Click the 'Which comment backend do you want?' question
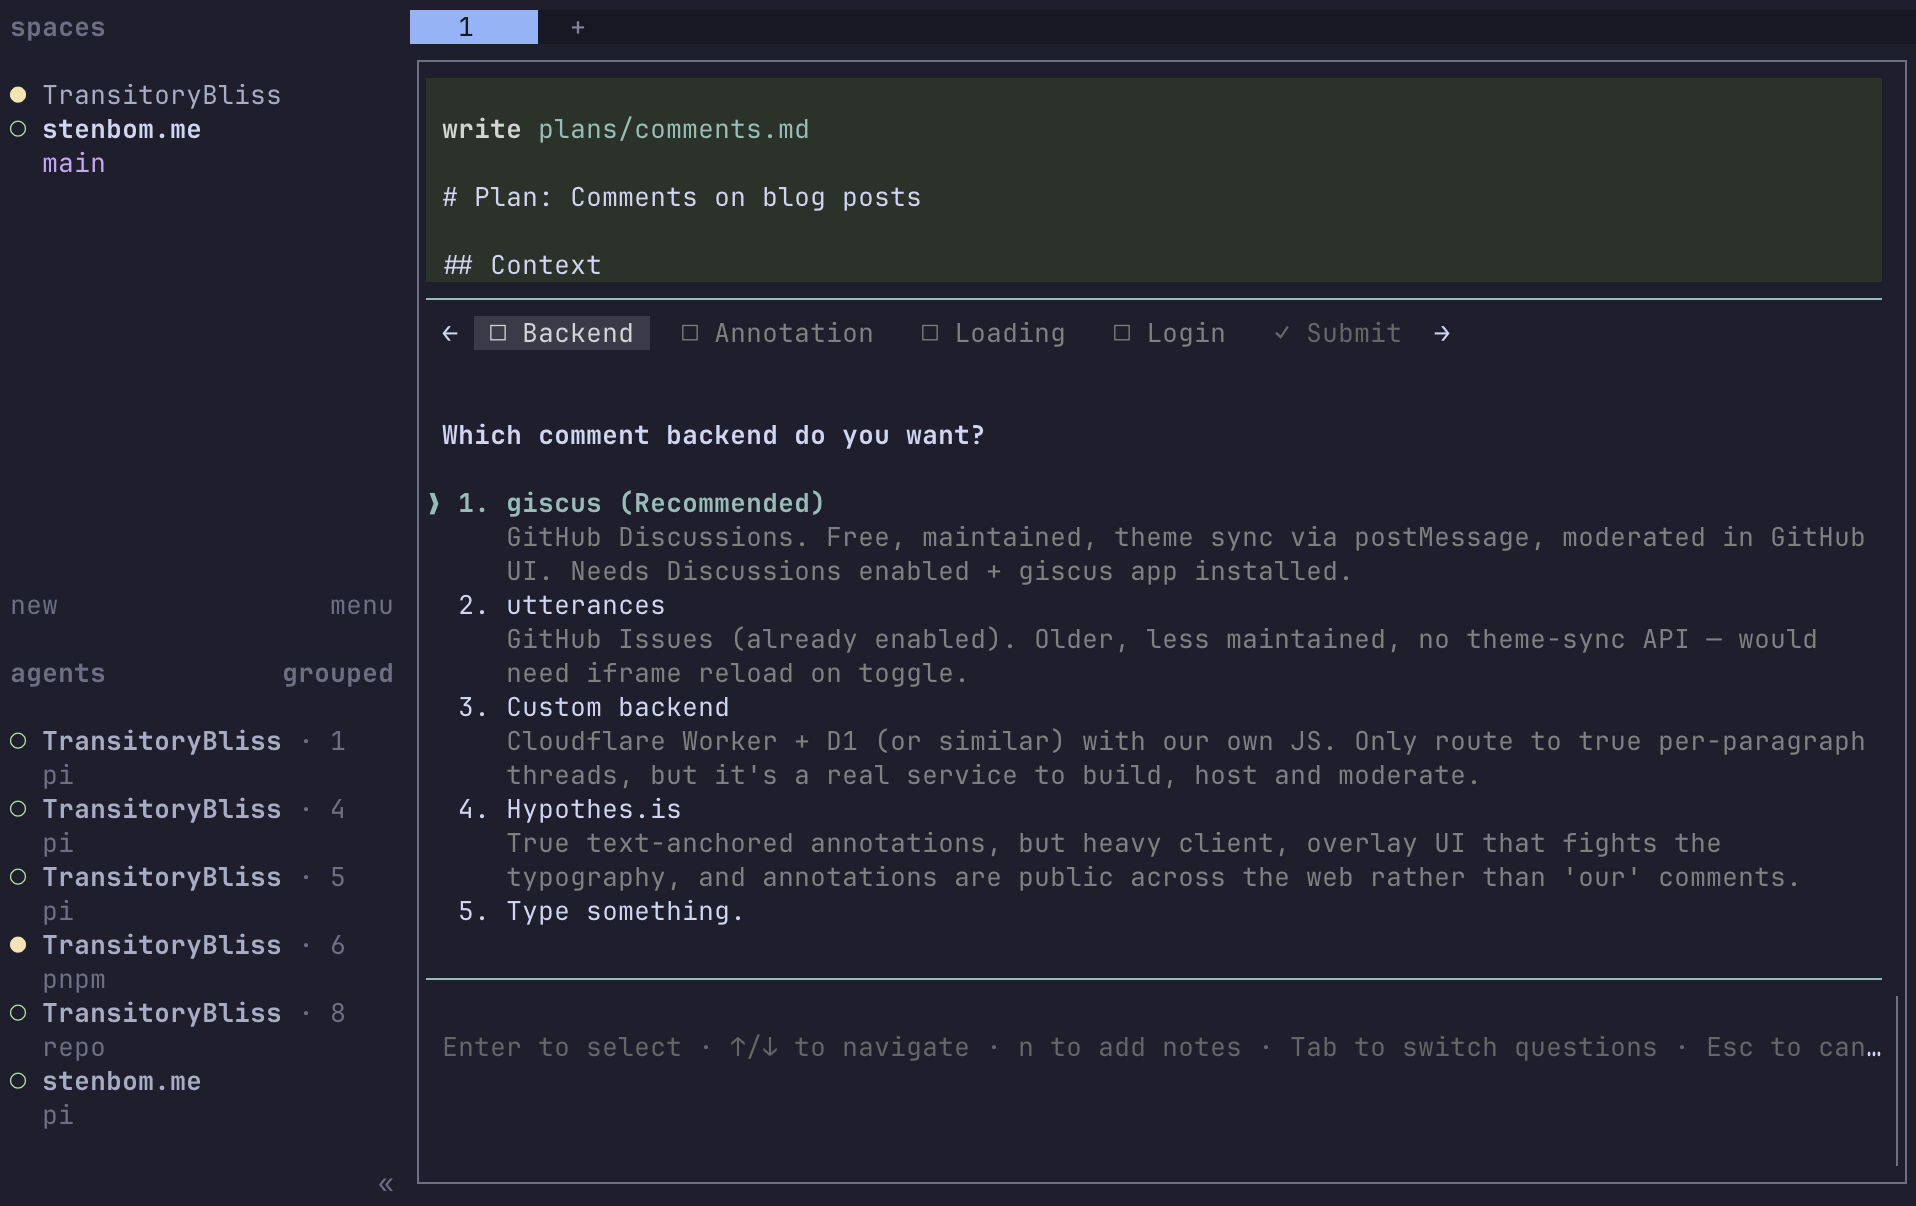The image size is (1916, 1206). tap(714, 436)
